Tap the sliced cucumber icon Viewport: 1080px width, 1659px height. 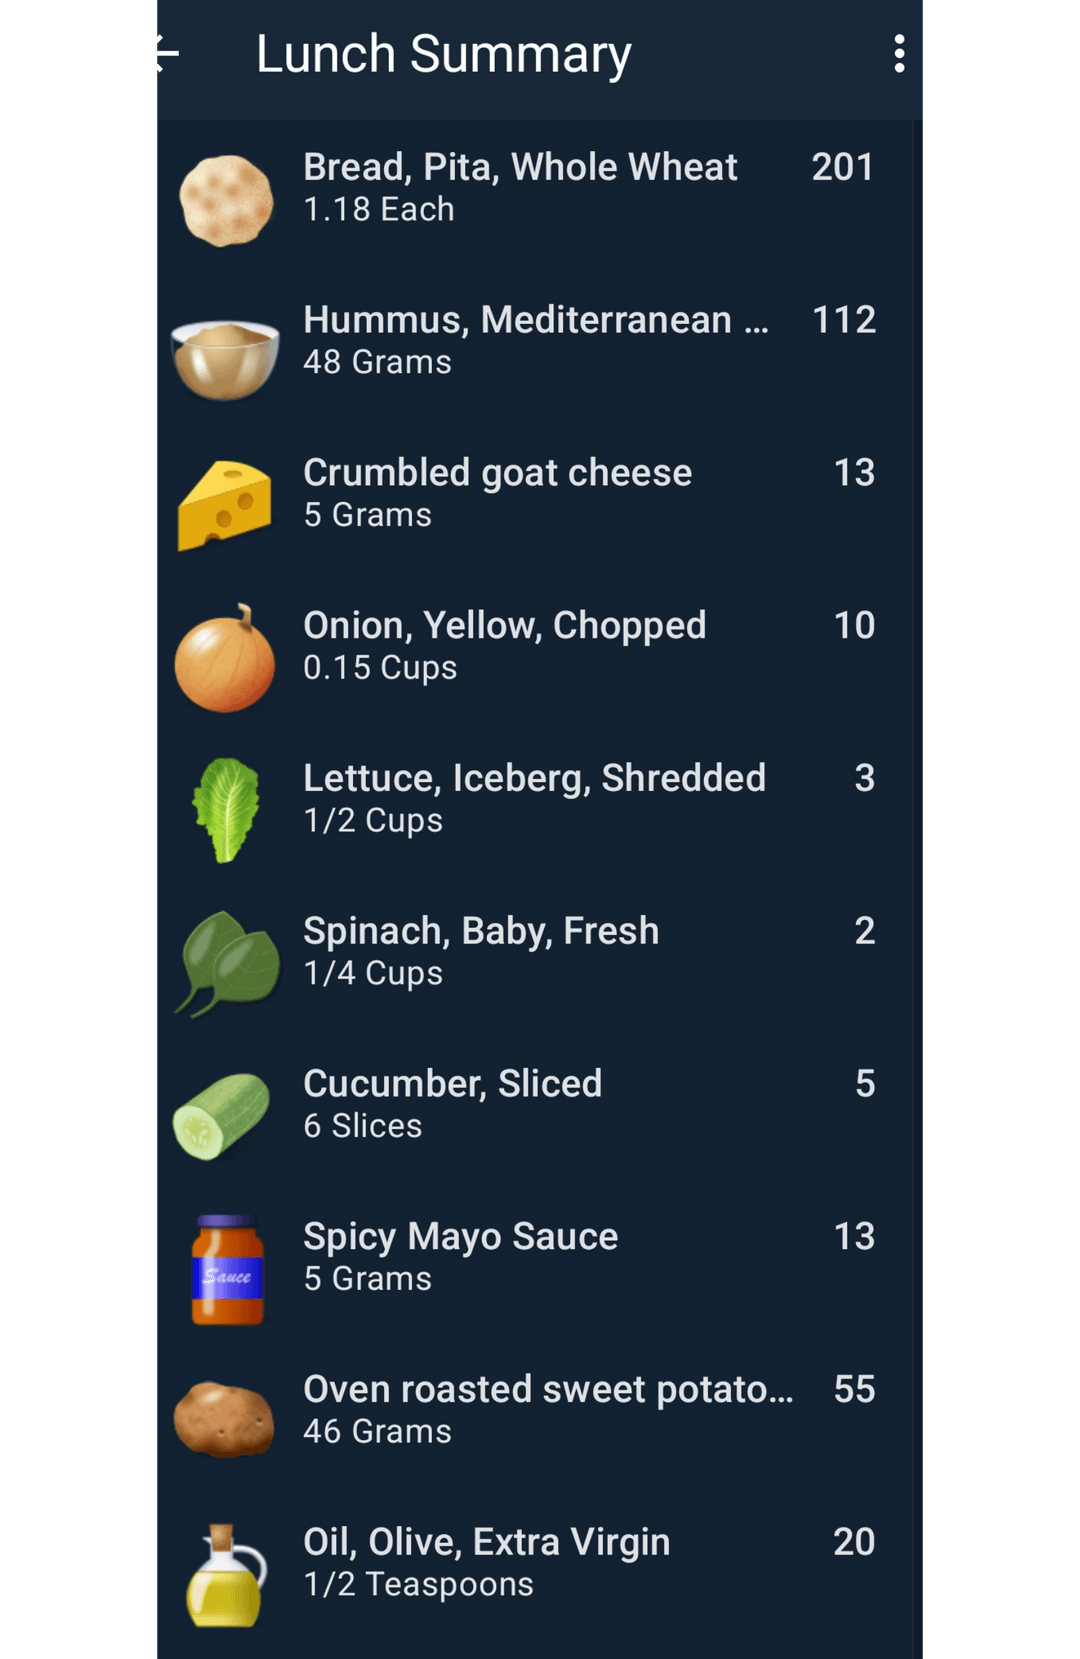tap(222, 1116)
